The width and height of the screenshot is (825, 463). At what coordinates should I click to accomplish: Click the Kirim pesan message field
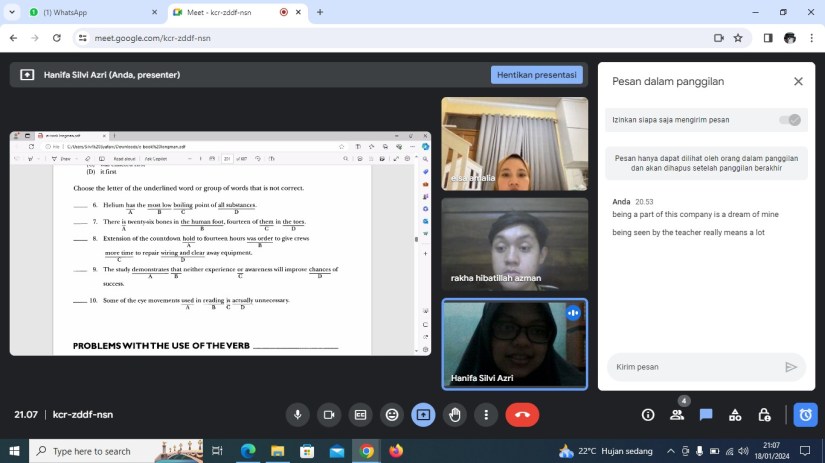coord(695,367)
